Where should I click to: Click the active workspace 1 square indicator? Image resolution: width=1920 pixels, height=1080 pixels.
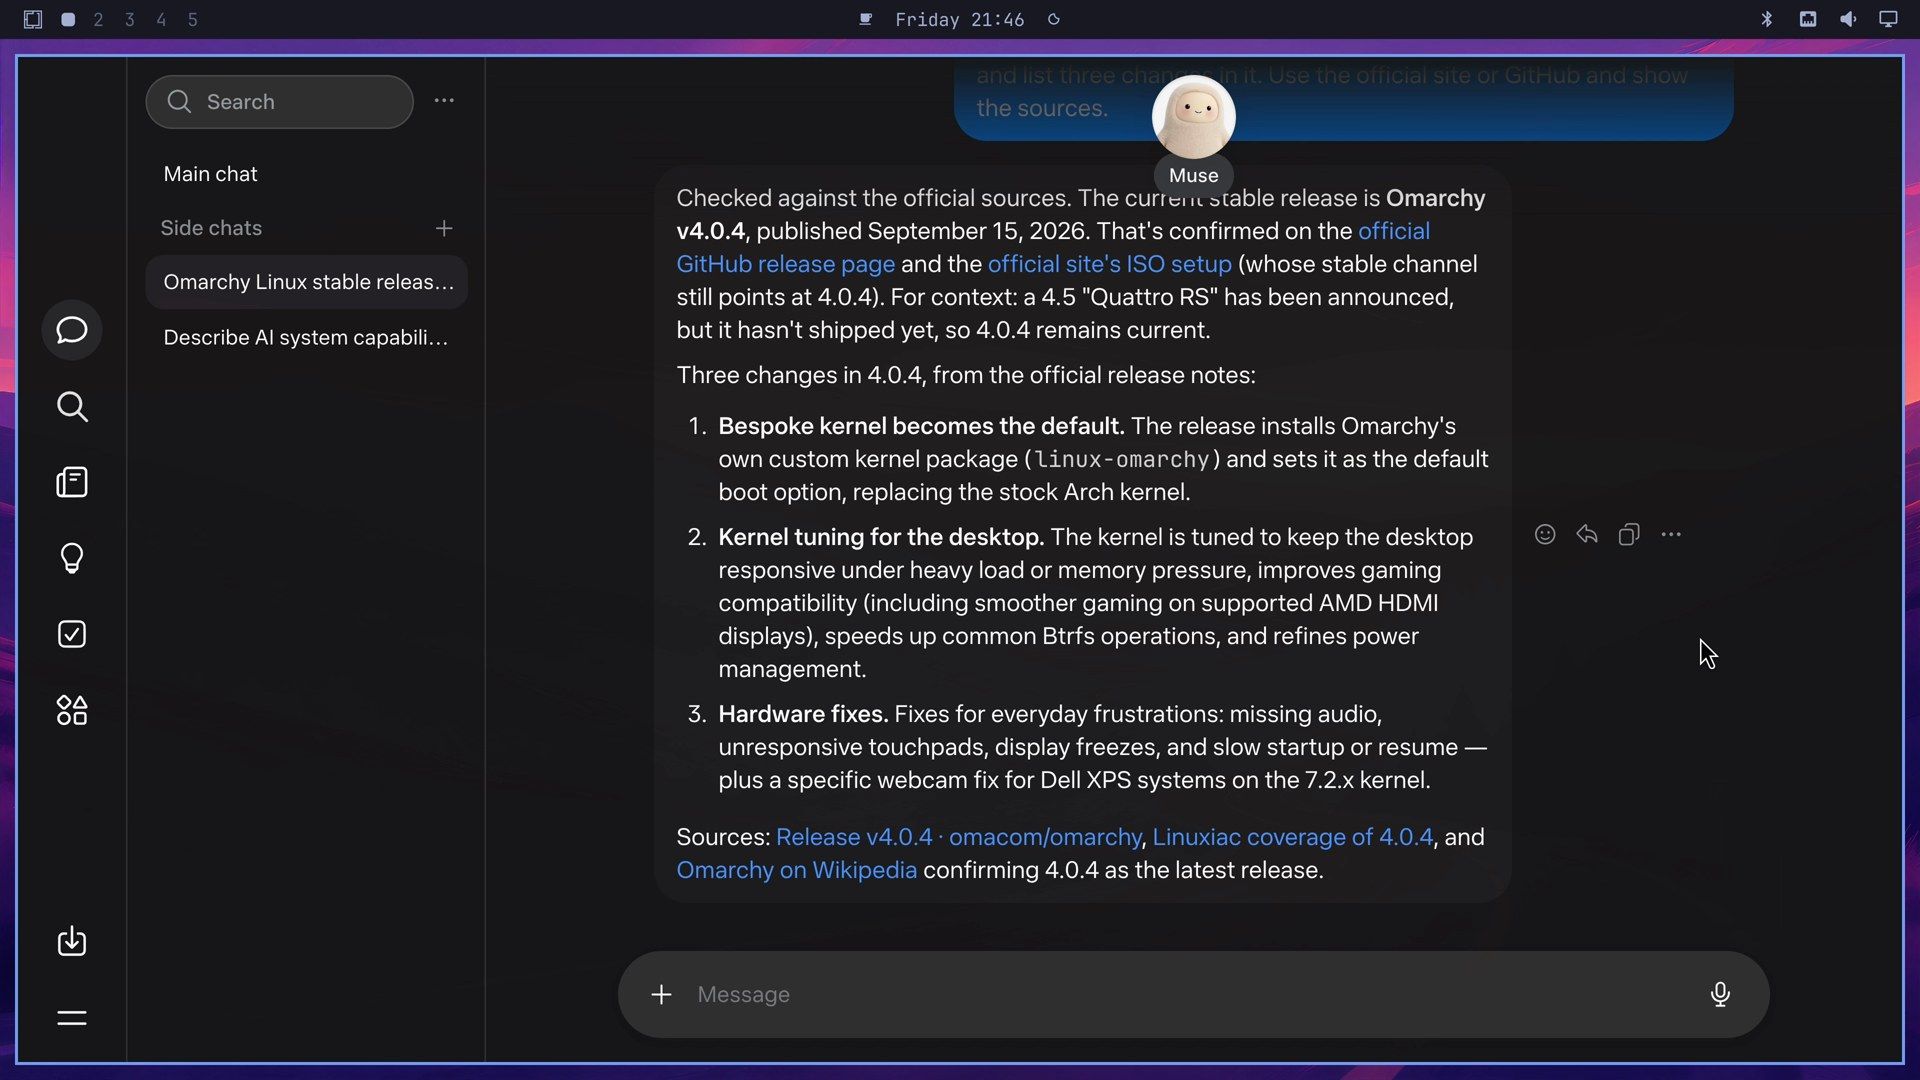tap(68, 20)
